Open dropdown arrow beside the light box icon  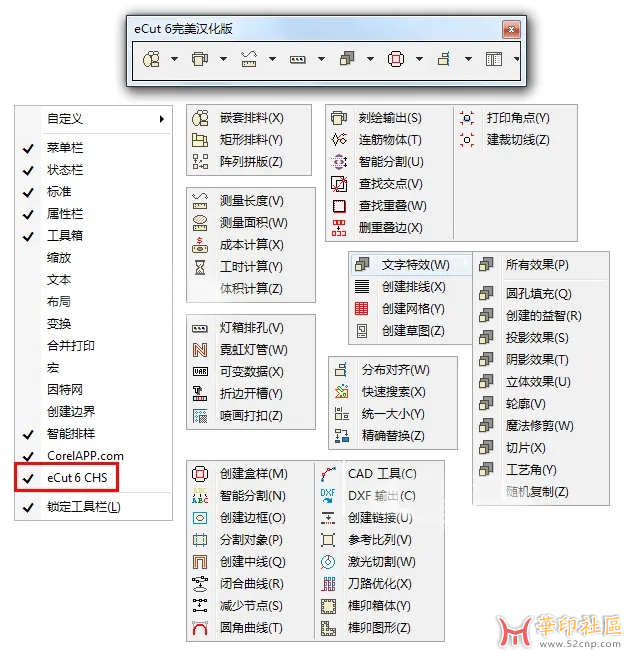click(321, 59)
